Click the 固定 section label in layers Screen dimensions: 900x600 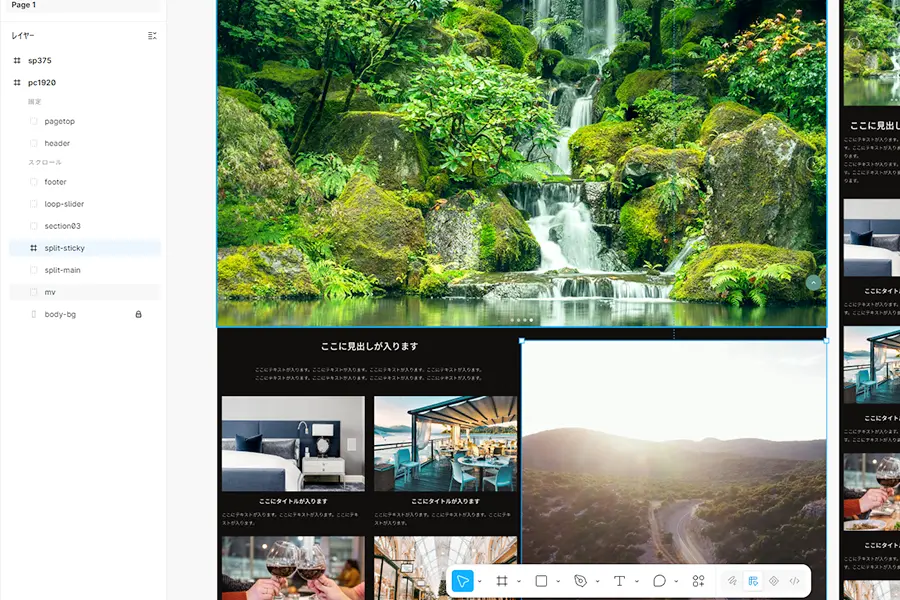[x=34, y=102]
